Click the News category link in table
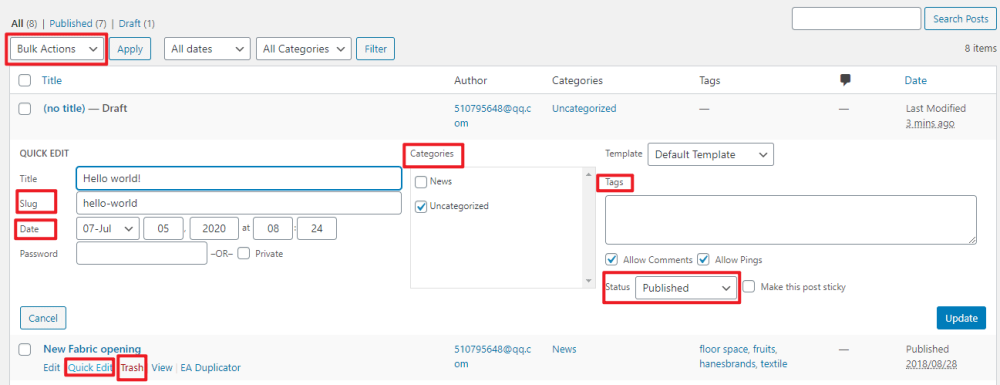 pos(564,349)
